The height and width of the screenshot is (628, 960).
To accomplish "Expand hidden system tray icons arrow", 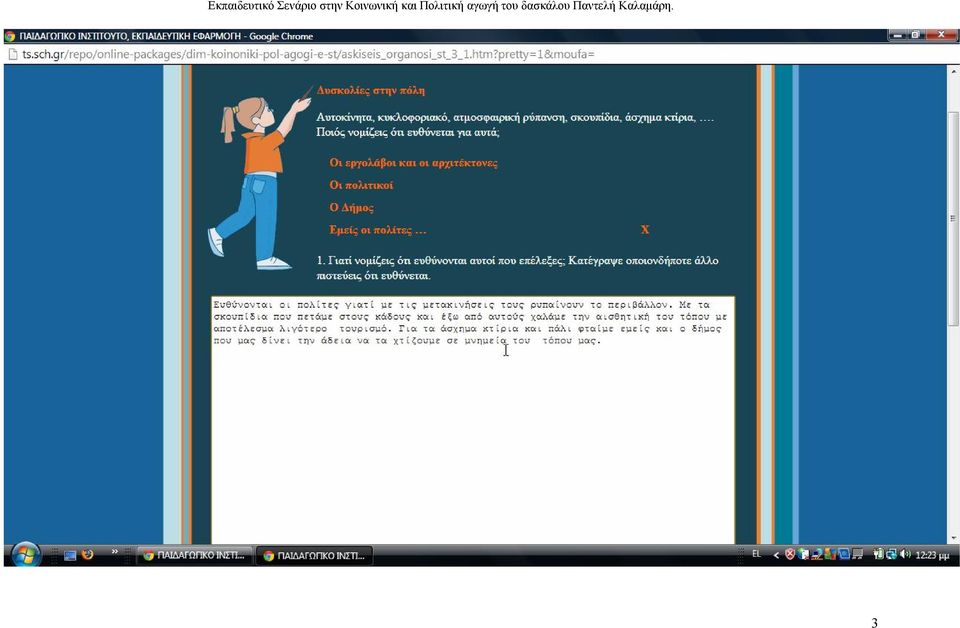I will 776,555.
